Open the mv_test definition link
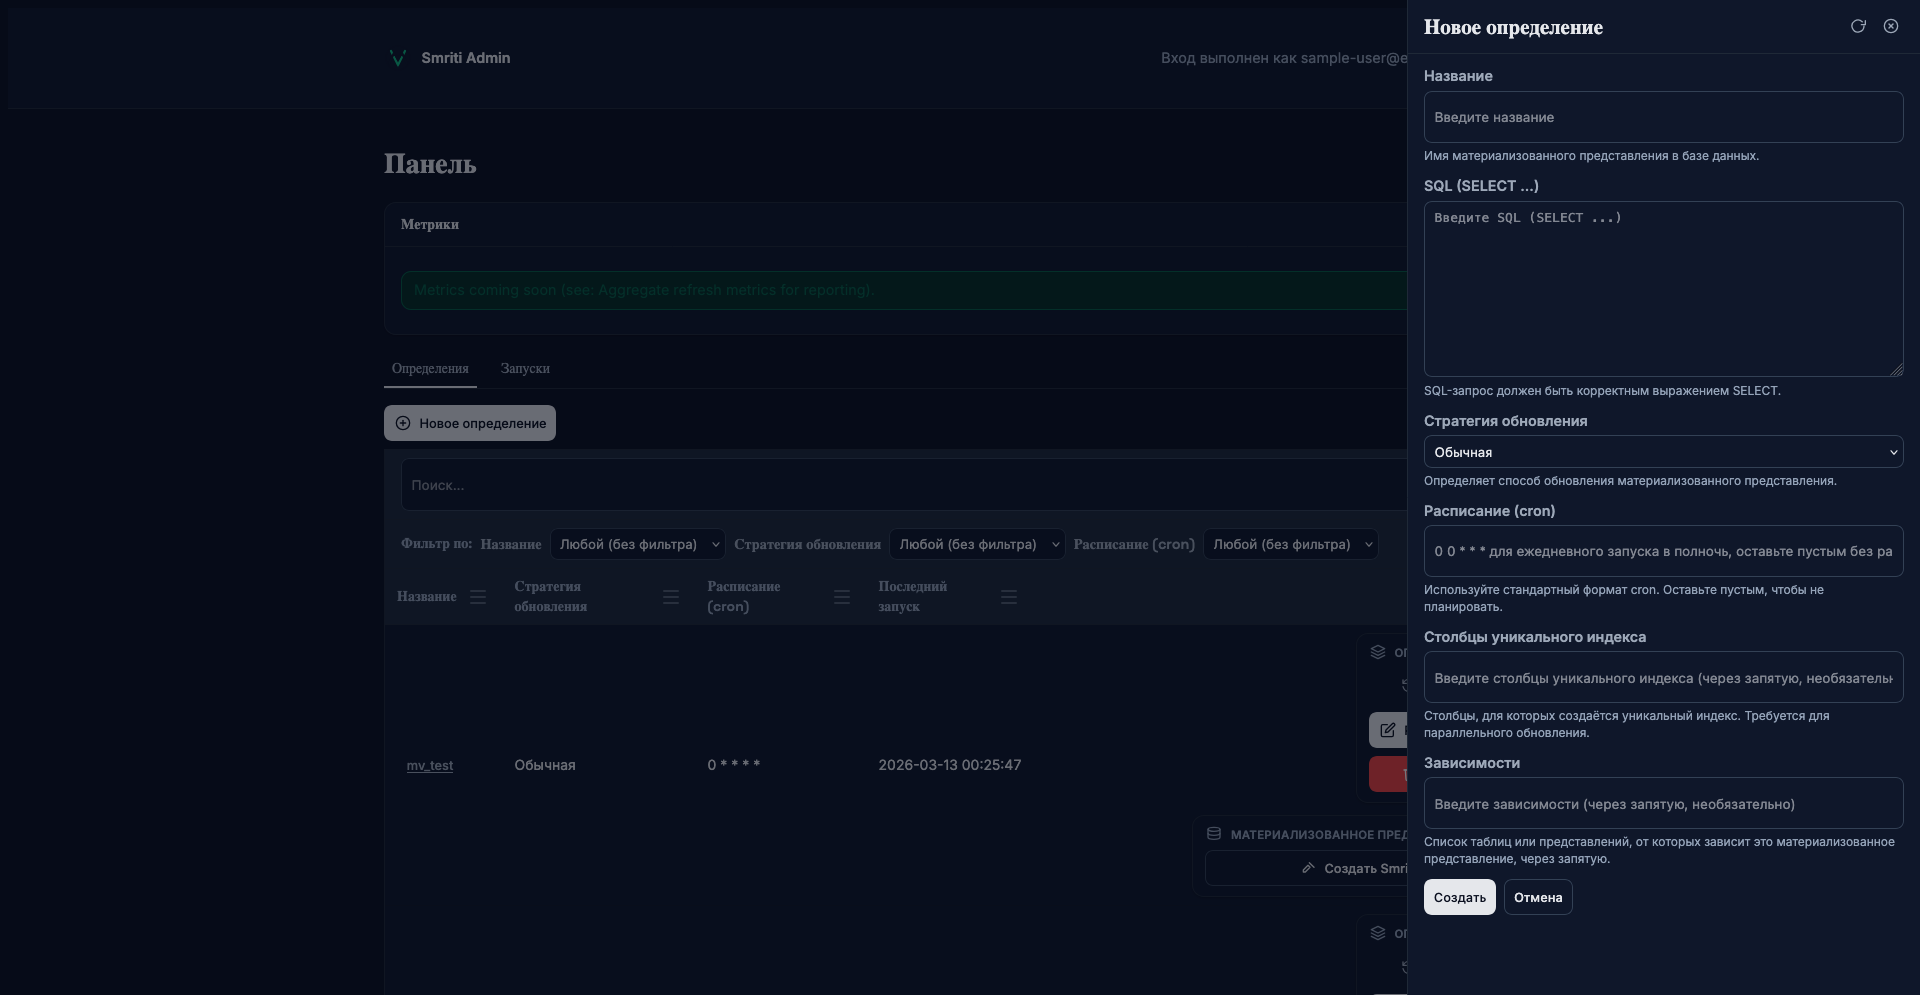 pyautogui.click(x=430, y=766)
